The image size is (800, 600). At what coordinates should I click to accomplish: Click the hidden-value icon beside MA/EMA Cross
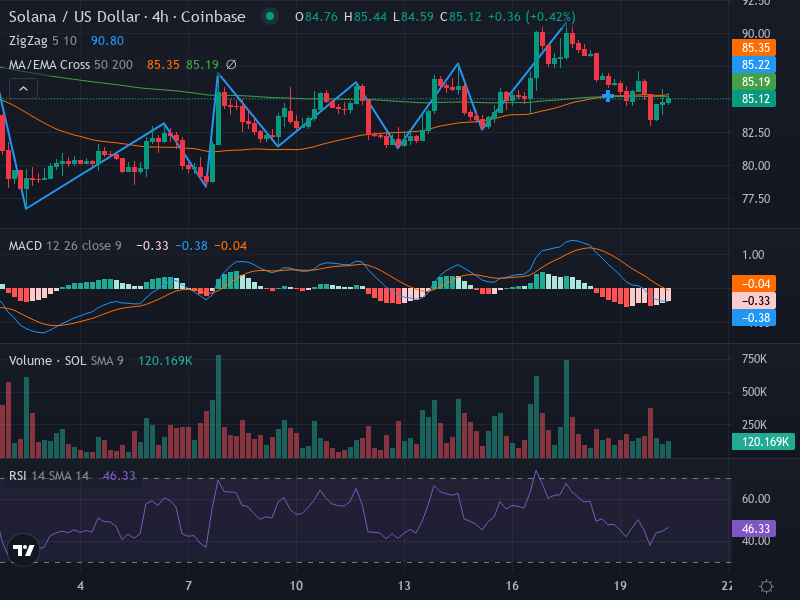(231, 65)
